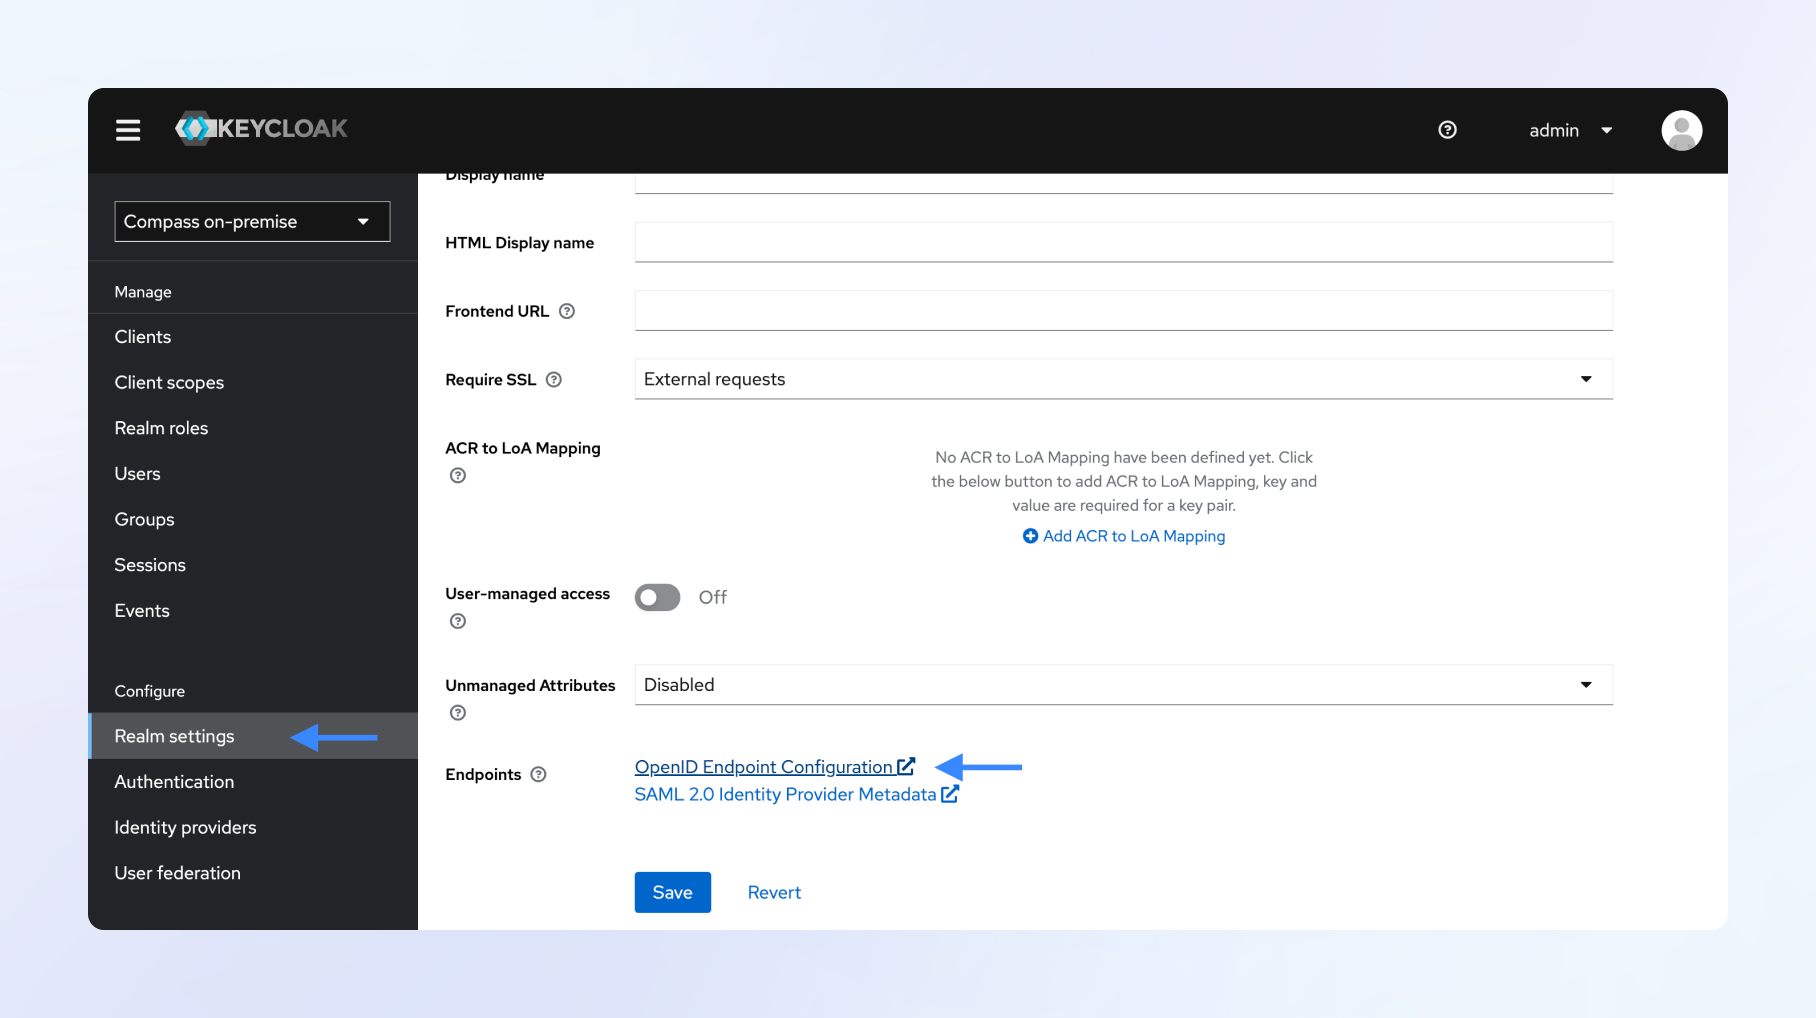Screen dimensions: 1816x1018
Task: Show help for Unmanaged Attributes
Action: pos(458,713)
